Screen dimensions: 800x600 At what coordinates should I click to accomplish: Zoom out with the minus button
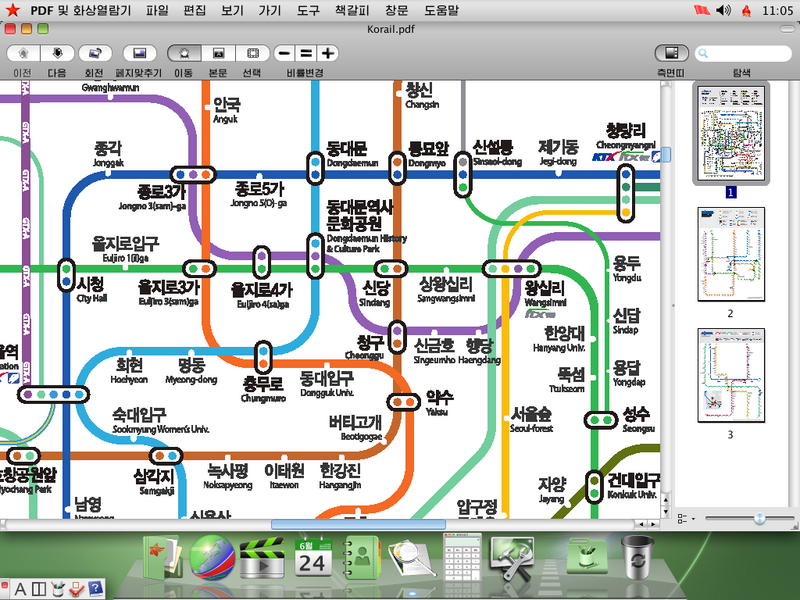(285, 53)
